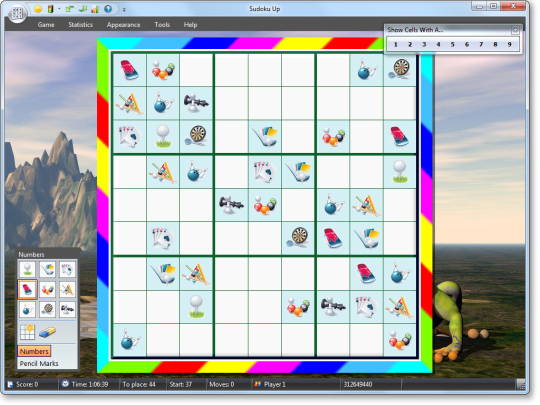Click the Player 1 status bar entry
The image size is (540, 405).
(x=270, y=384)
